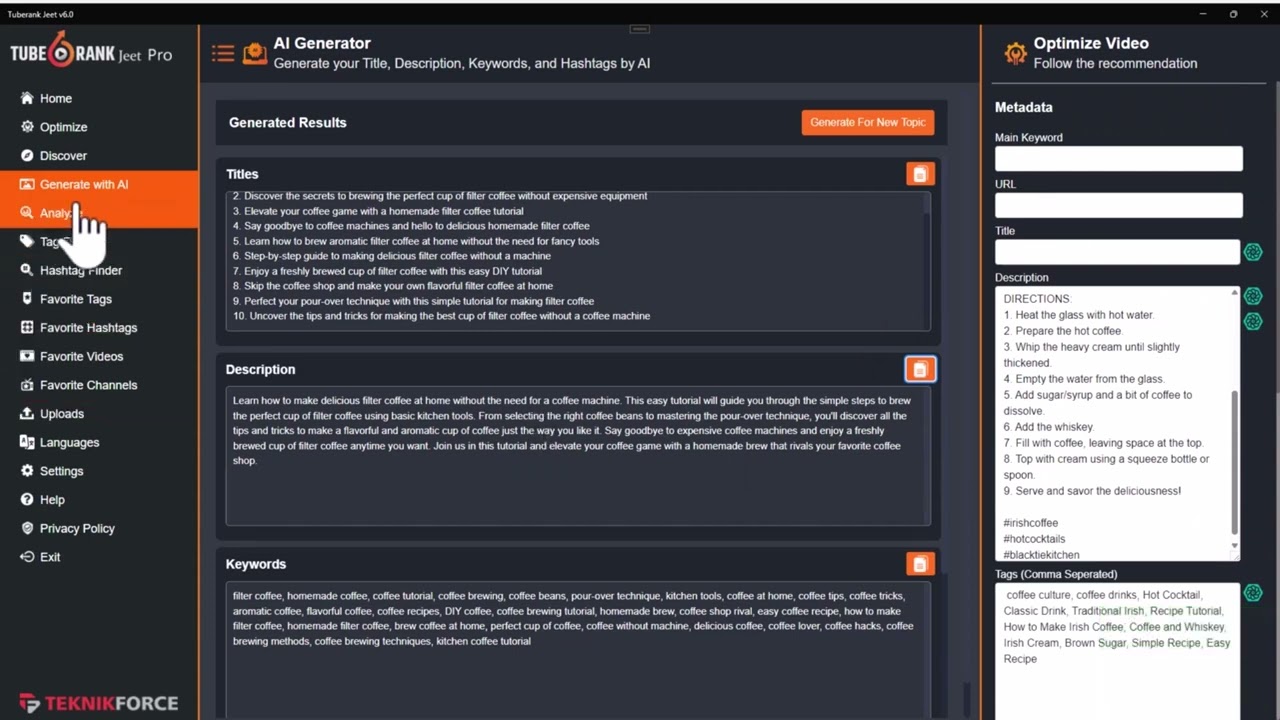This screenshot has height=720, width=1280.
Task: Click the green AI icon beside Title field
Action: tap(1253, 252)
